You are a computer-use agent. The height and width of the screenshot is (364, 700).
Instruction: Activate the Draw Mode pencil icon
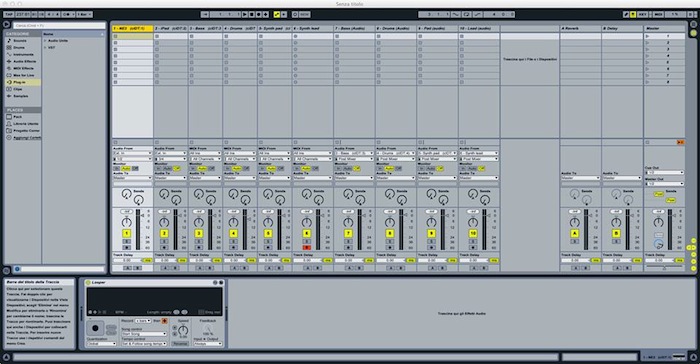click(x=626, y=14)
